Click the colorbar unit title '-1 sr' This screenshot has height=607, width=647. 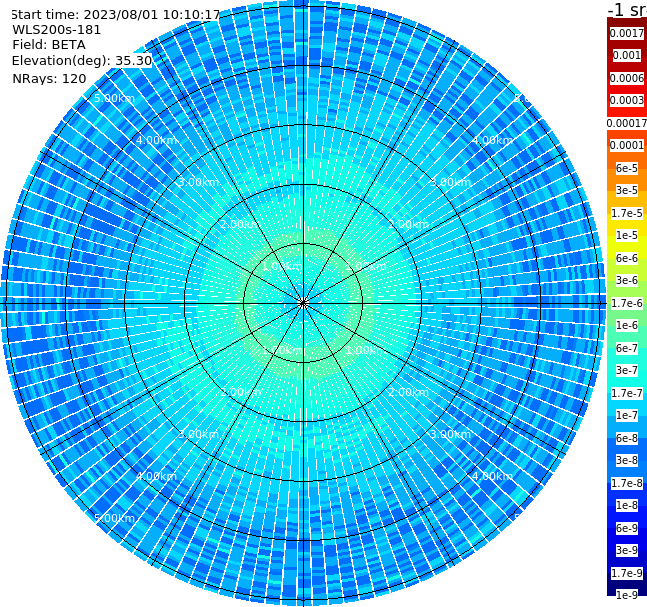(x=627, y=10)
